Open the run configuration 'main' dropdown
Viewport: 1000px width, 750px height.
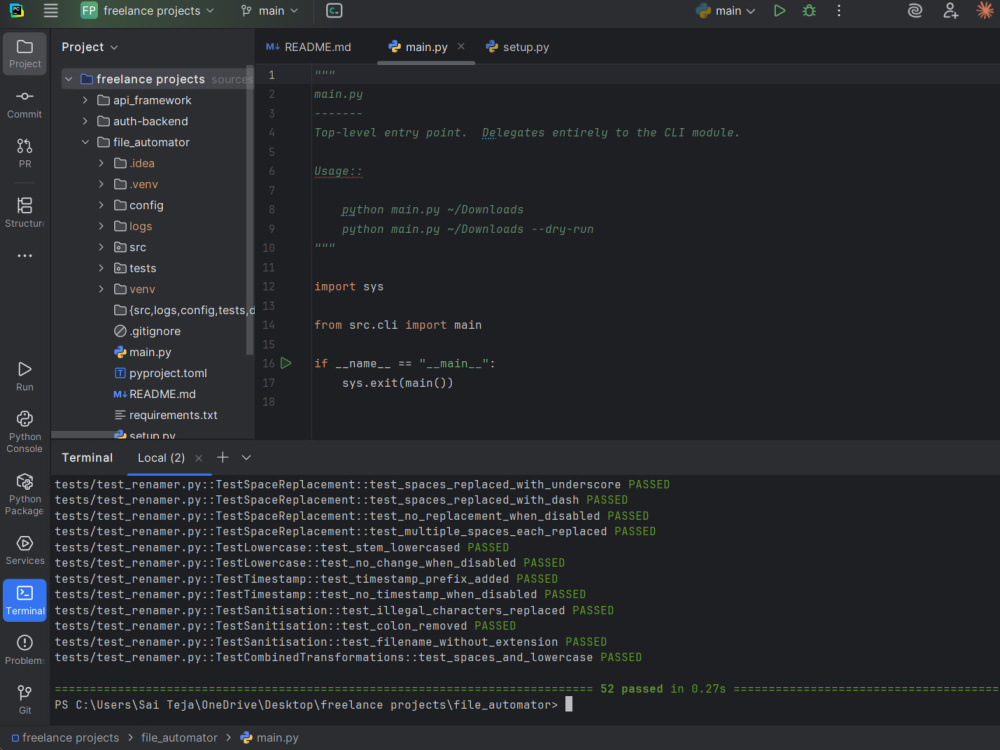pyautogui.click(x=726, y=11)
